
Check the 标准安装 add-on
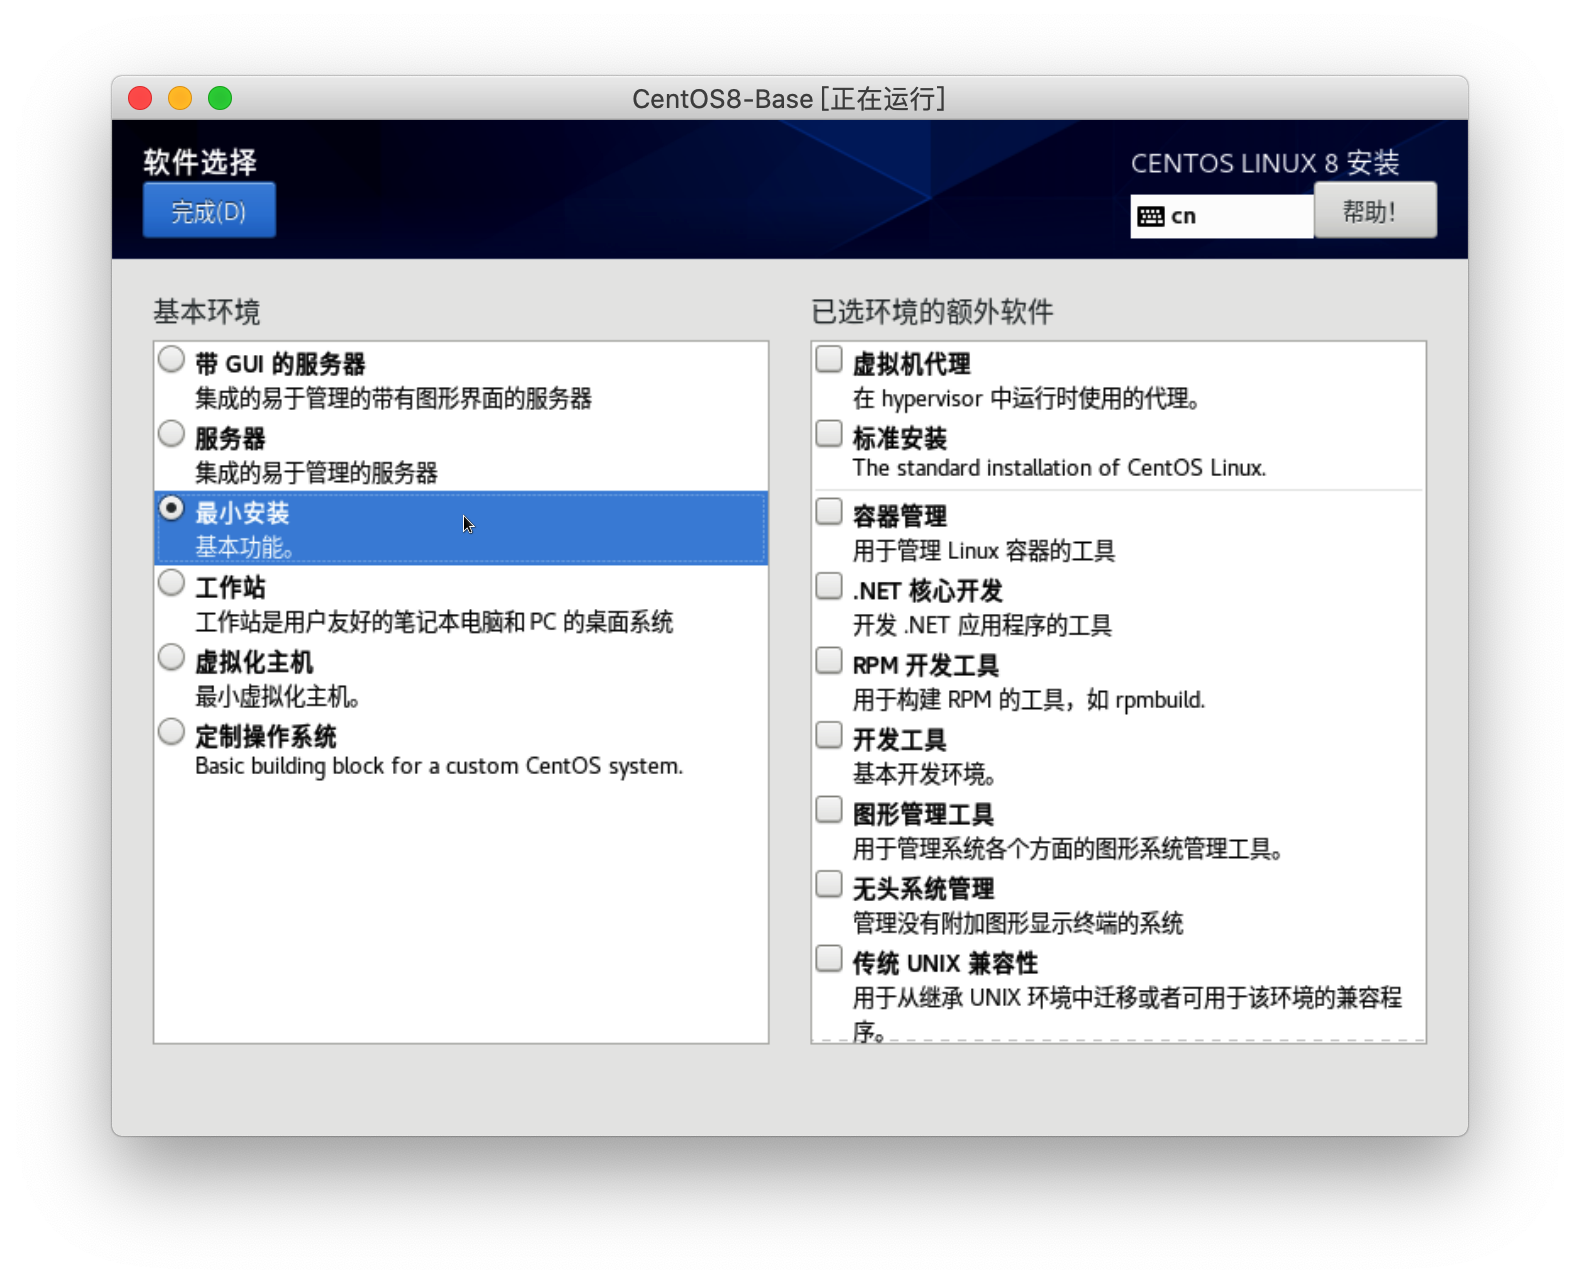pyautogui.click(x=829, y=434)
